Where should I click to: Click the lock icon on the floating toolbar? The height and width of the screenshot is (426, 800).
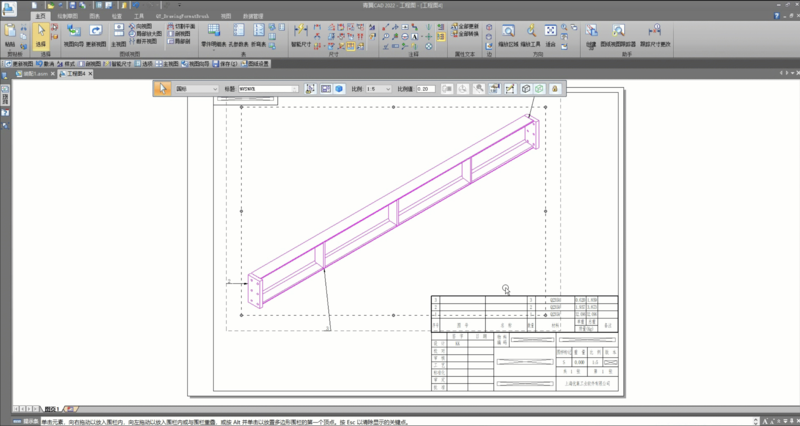point(553,89)
